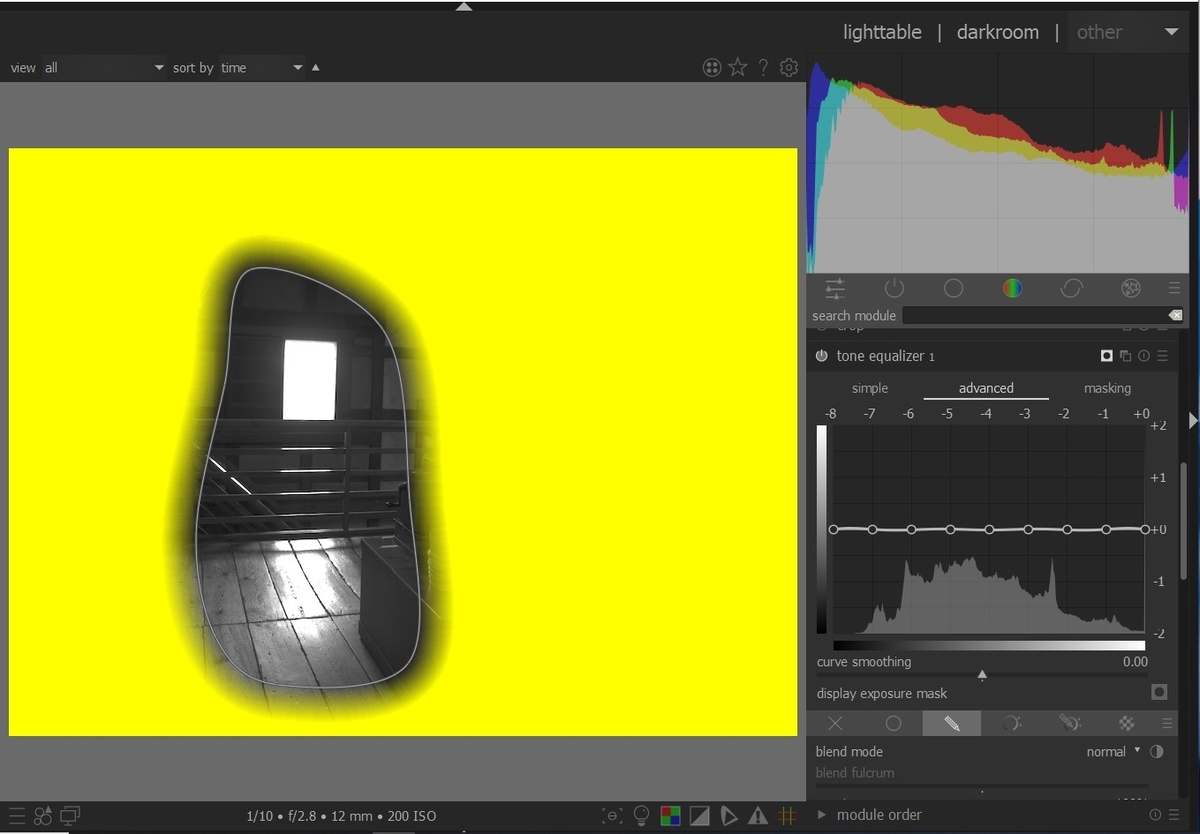Image resolution: width=1200 pixels, height=834 pixels.
Task: Select the effects modules group icon
Action: click(x=1130, y=288)
